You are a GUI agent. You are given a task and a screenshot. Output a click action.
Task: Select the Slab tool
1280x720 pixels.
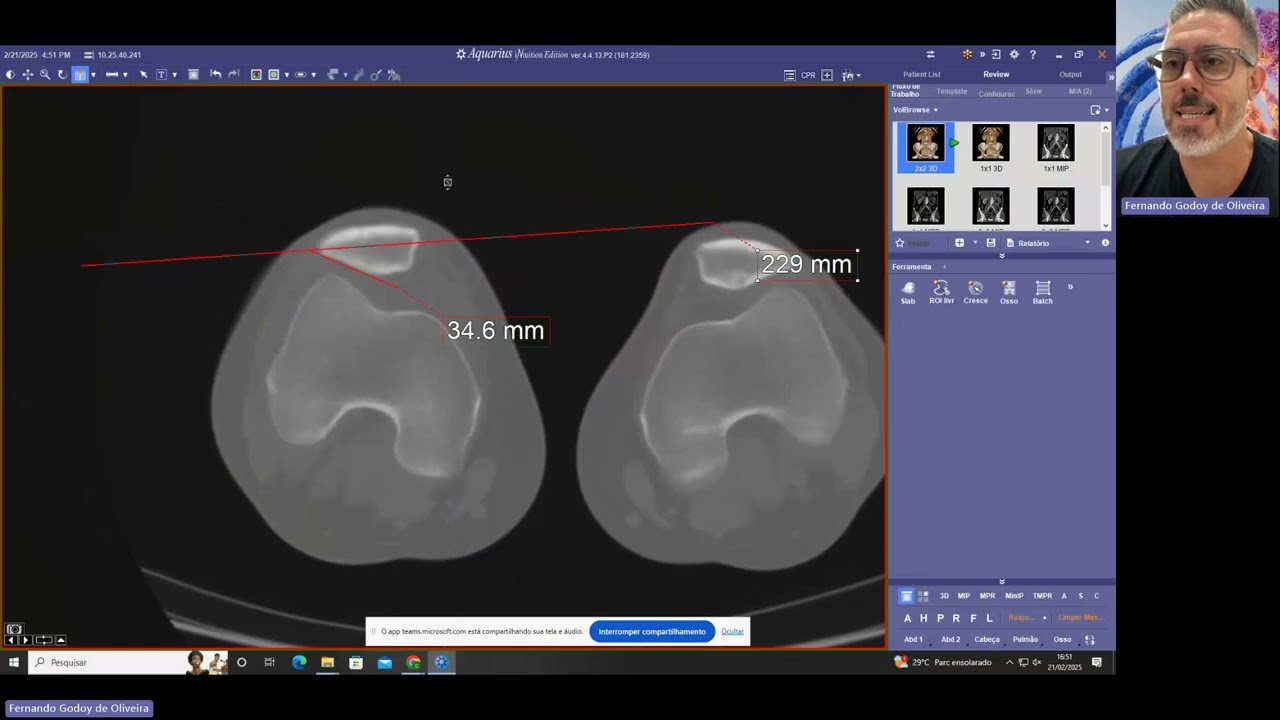click(x=908, y=293)
